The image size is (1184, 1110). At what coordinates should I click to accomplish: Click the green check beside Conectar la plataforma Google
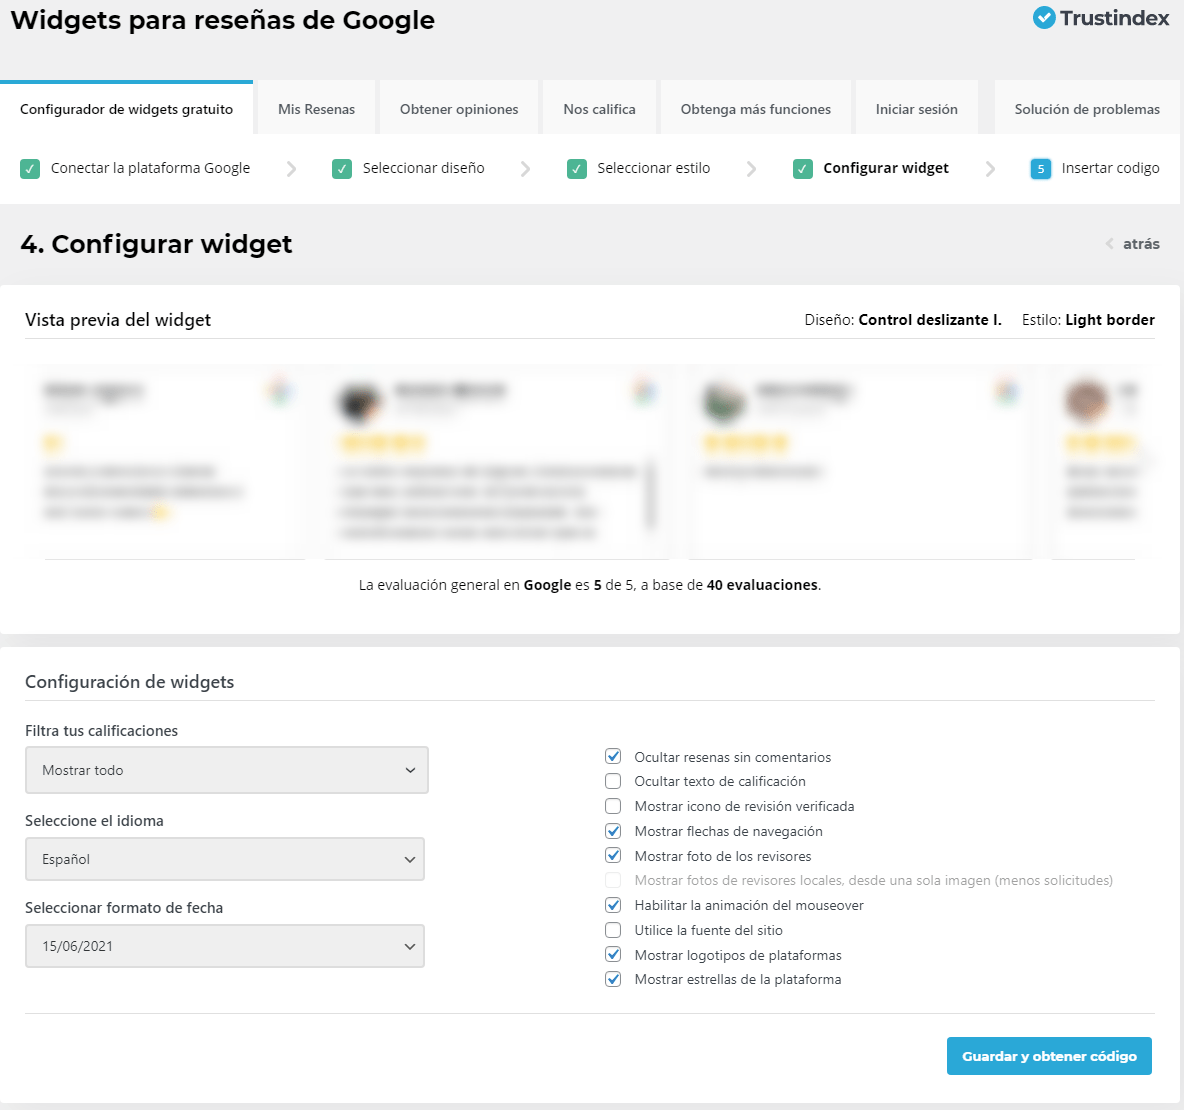(30, 169)
